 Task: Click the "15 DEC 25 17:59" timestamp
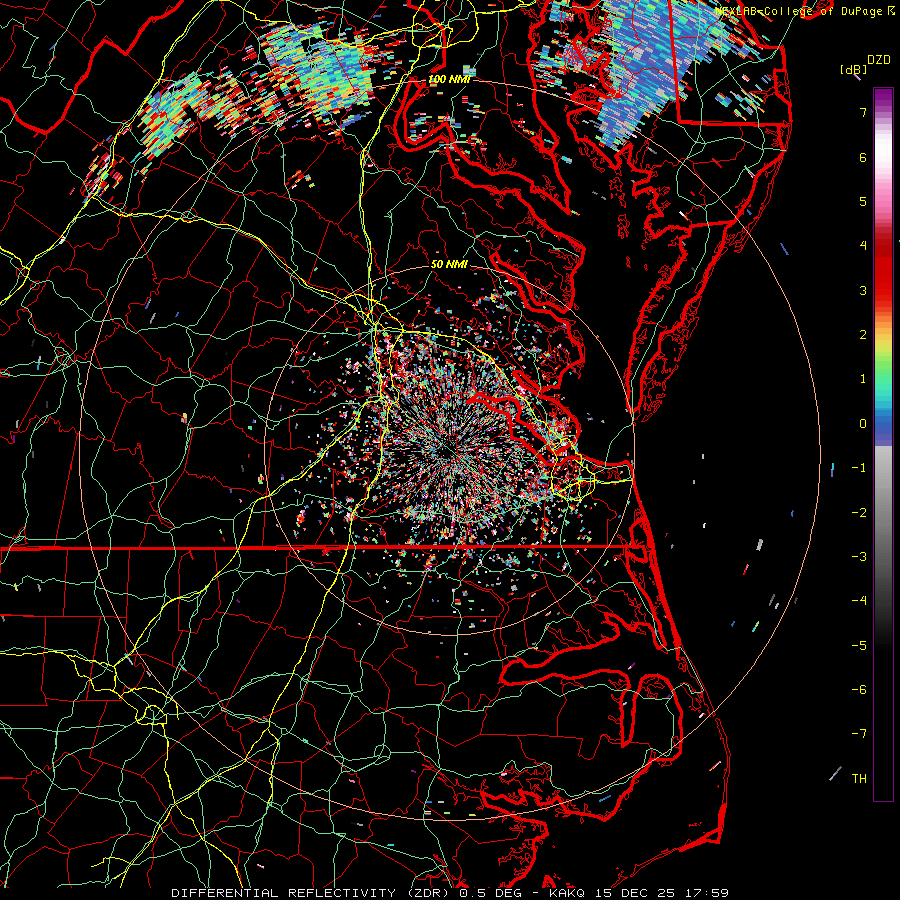pos(661,893)
